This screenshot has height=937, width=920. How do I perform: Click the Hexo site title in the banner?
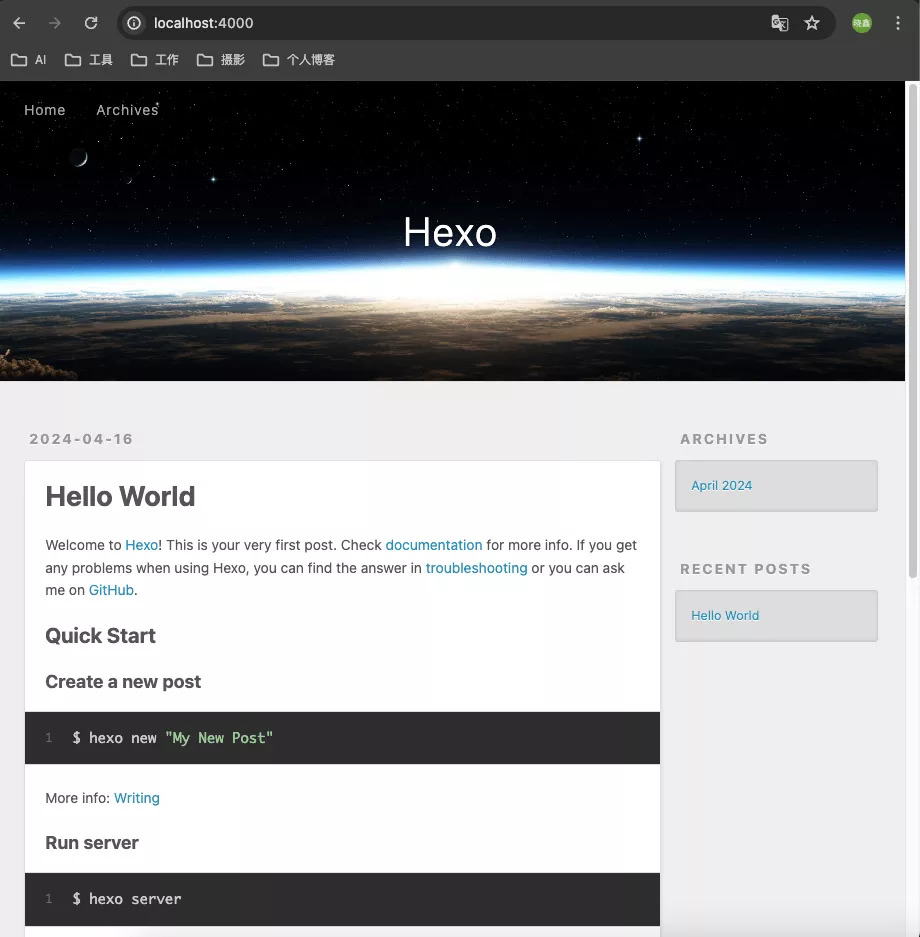450,232
